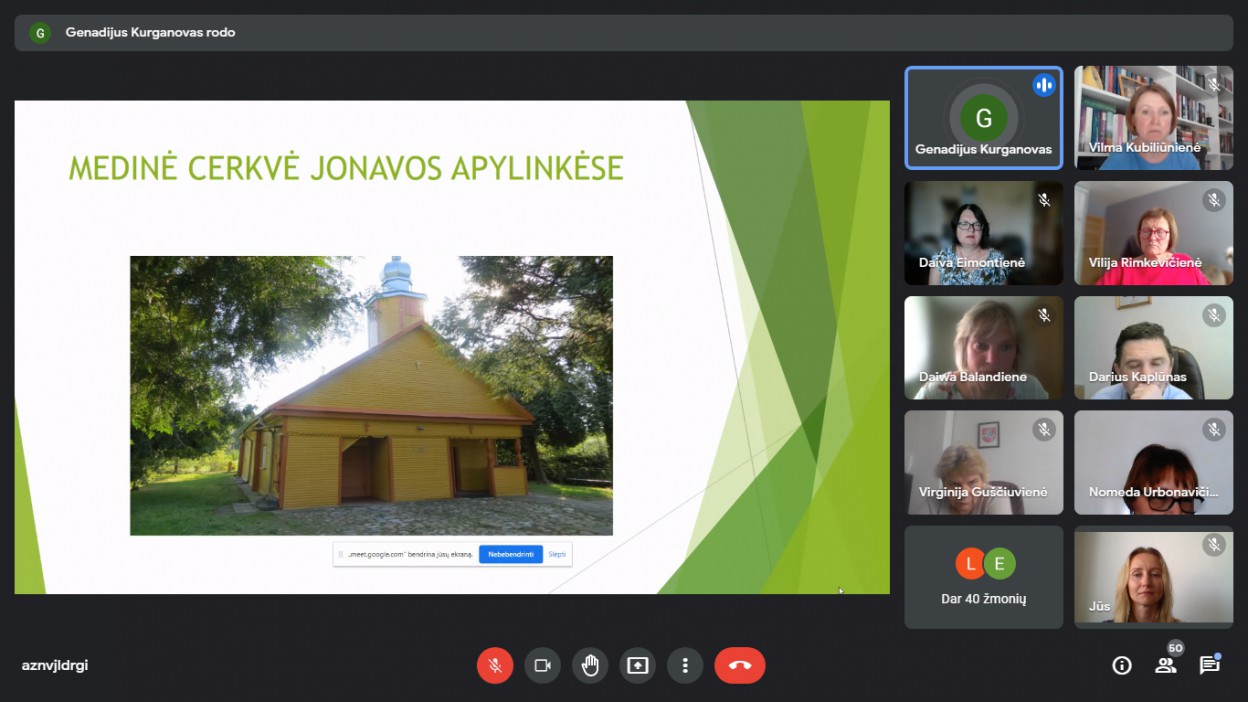This screenshot has width=1248, height=702.
Task: Click the meeting code aznvjldrgi
Action: [55, 665]
